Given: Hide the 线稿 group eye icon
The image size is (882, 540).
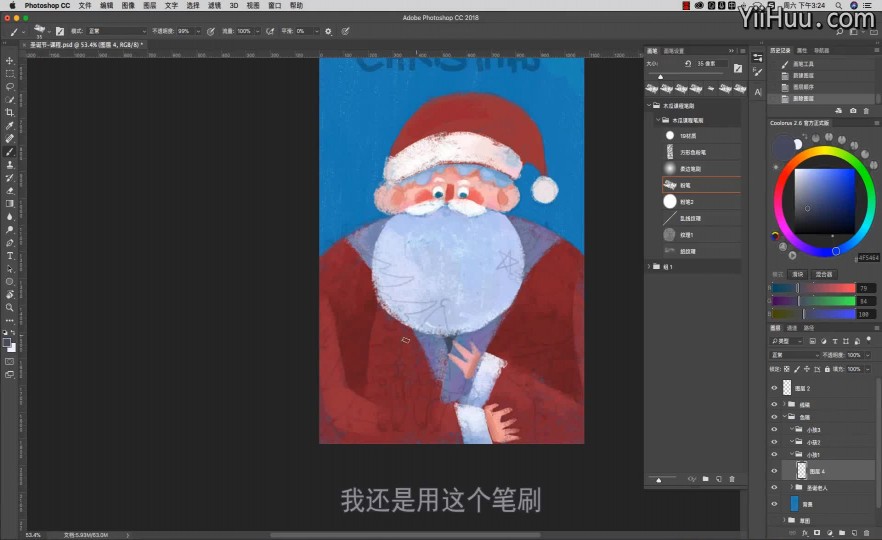Looking at the screenshot, I should [x=774, y=404].
